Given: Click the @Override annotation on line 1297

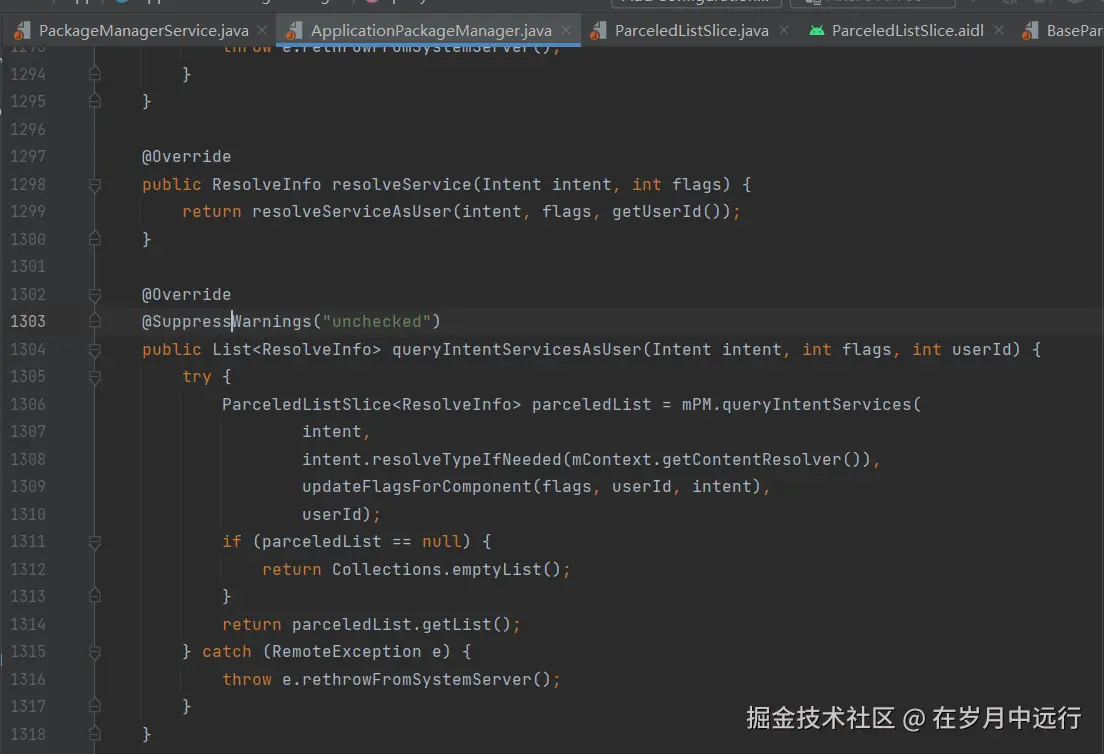Looking at the screenshot, I should pos(187,156).
